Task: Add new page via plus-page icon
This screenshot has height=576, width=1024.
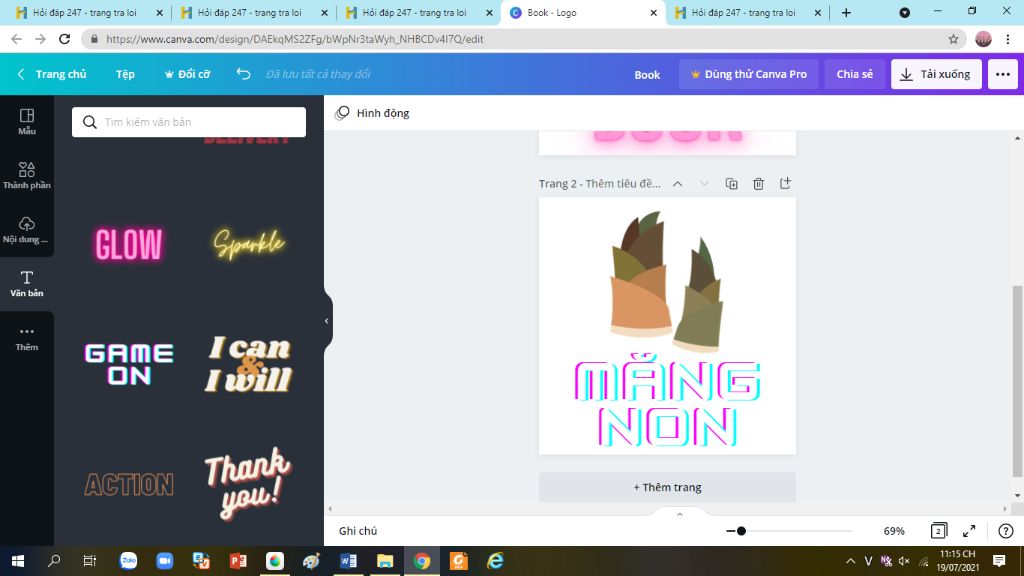Action: (785, 184)
